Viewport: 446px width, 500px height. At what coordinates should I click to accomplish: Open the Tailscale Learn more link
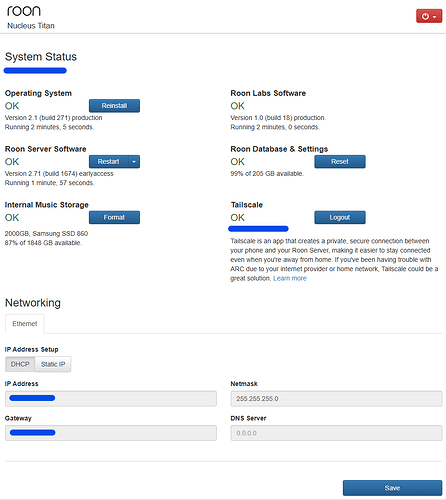coord(290,278)
